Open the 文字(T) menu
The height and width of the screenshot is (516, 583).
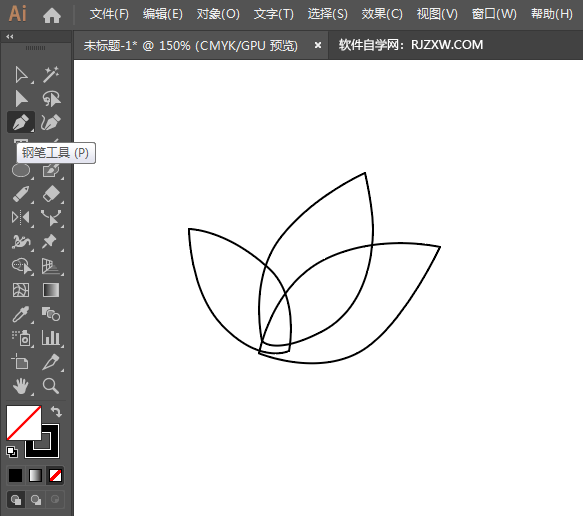(274, 14)
